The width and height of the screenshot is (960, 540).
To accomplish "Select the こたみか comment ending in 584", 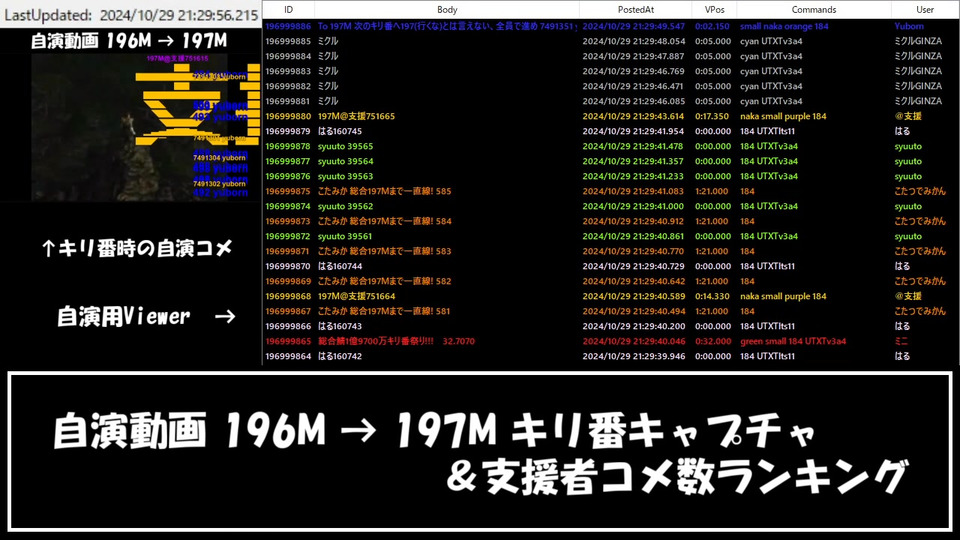I will coord(384,221).
